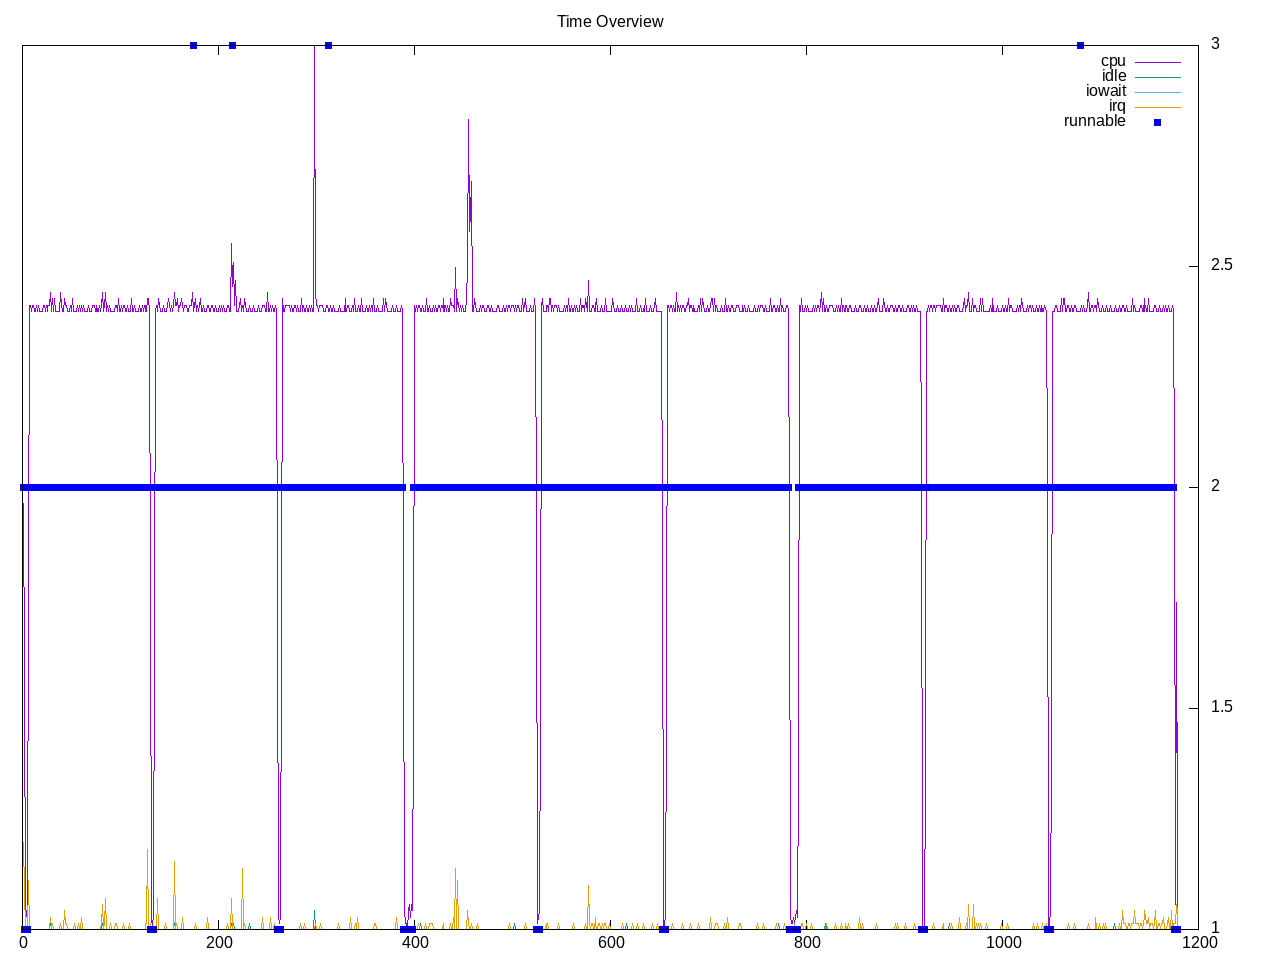Image resolution: width=1280 pixels, height=960 pixels.
Task: Click the y-axis tick label 1.5
Action: 1221,707
